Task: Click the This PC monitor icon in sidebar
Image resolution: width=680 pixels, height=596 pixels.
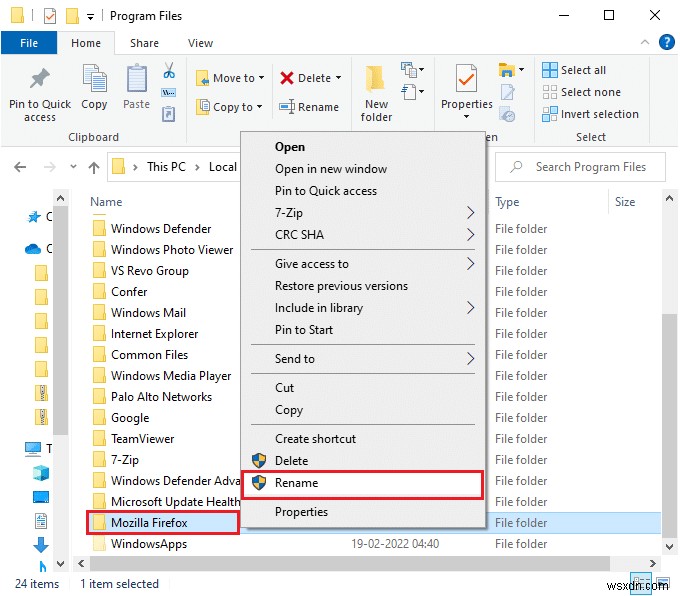Action: point(33,449)
